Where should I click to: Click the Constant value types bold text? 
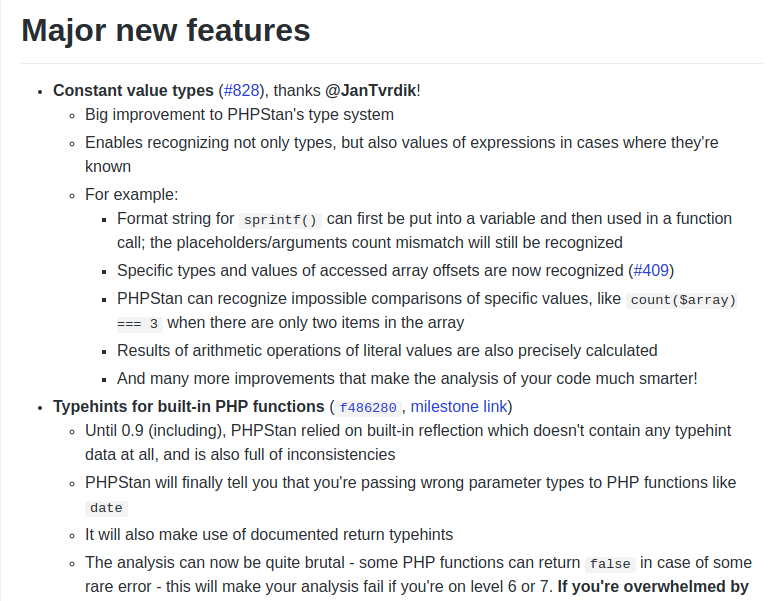[133, 90]
